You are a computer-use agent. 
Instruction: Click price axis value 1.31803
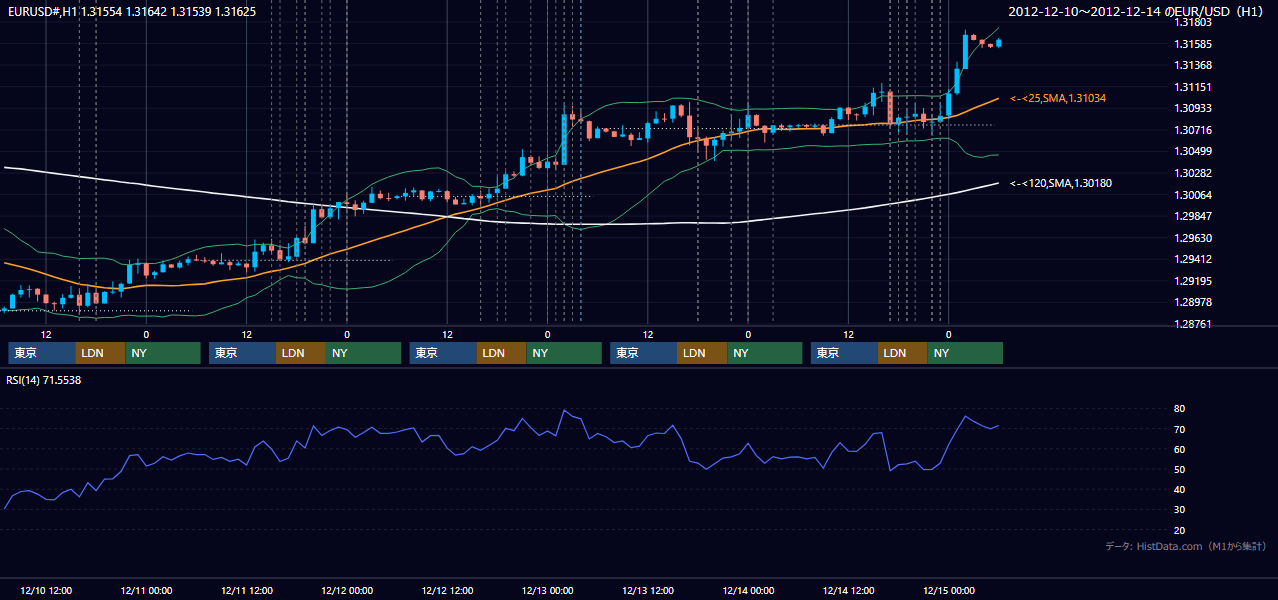click(1193, 22)
